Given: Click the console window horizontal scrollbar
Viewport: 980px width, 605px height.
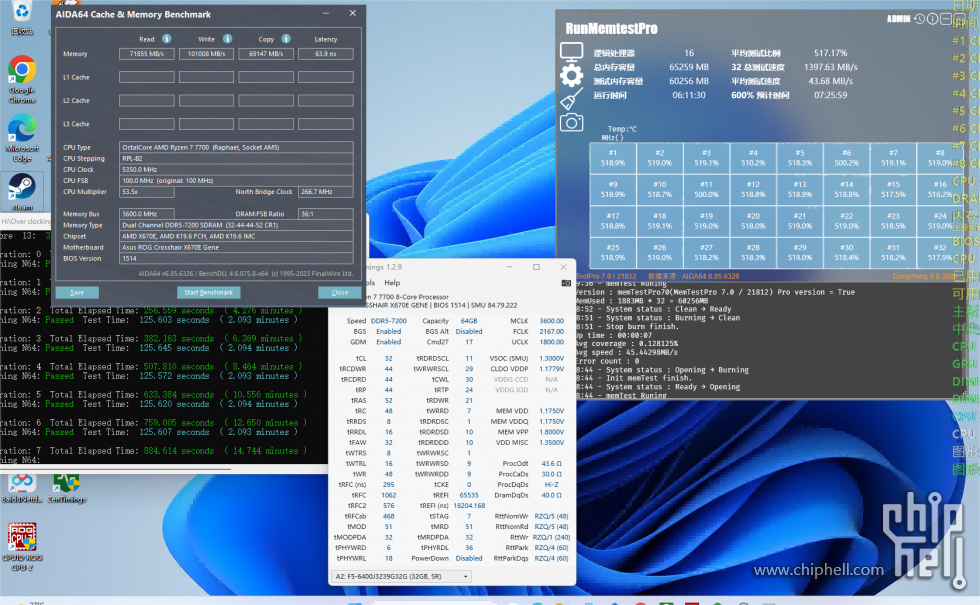Looking at the screenshot, I should coord(116,468).
